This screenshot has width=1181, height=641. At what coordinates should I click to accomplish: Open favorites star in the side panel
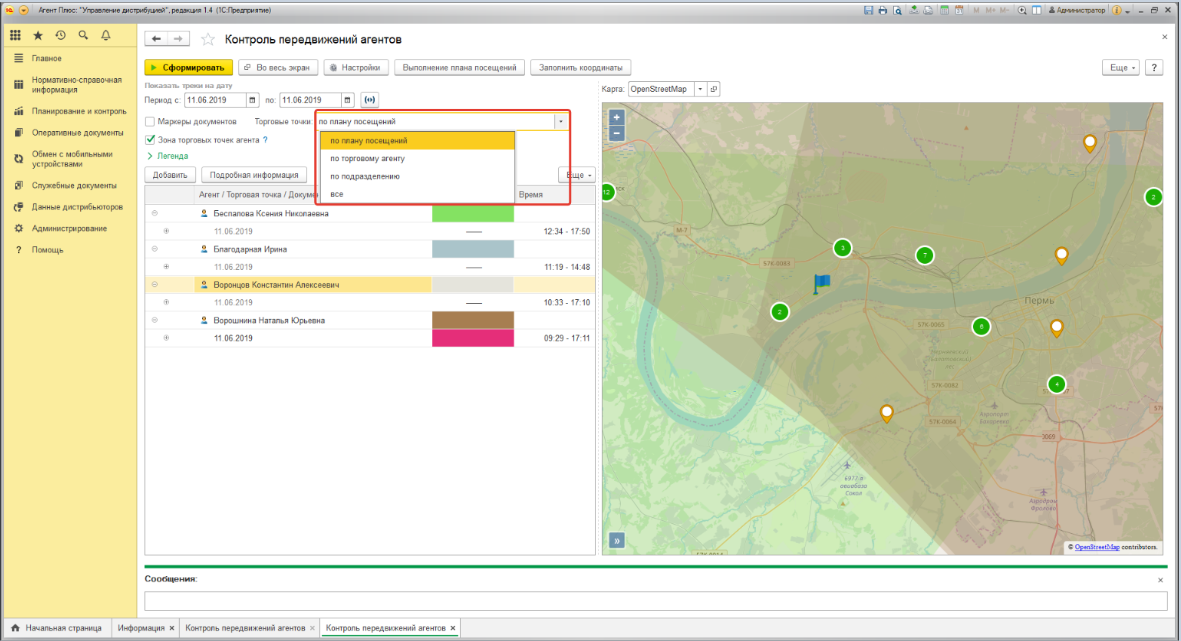pyautogui.click(x=38, y=35)
